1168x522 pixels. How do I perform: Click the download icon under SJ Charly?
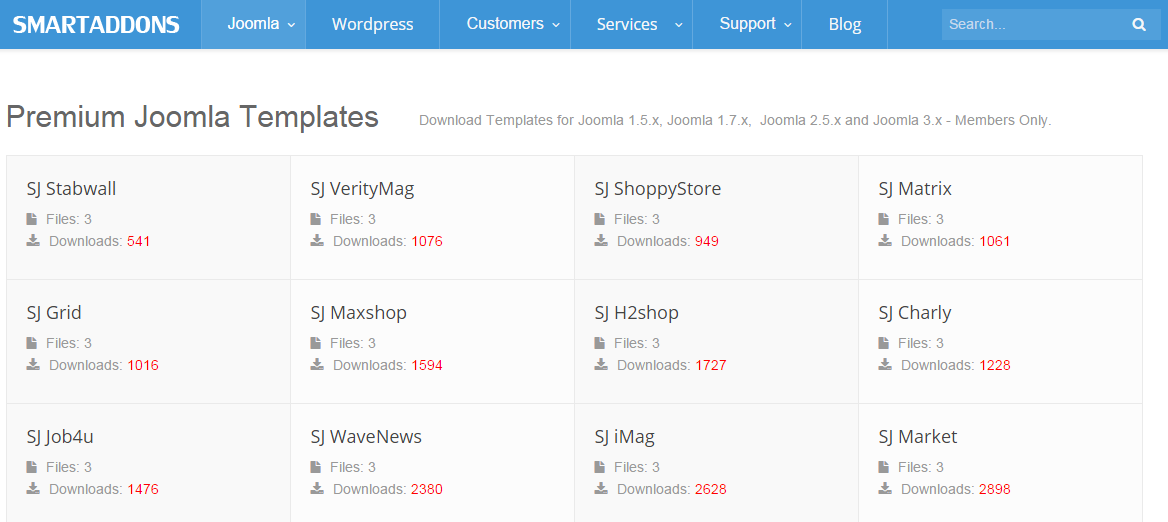885,365
